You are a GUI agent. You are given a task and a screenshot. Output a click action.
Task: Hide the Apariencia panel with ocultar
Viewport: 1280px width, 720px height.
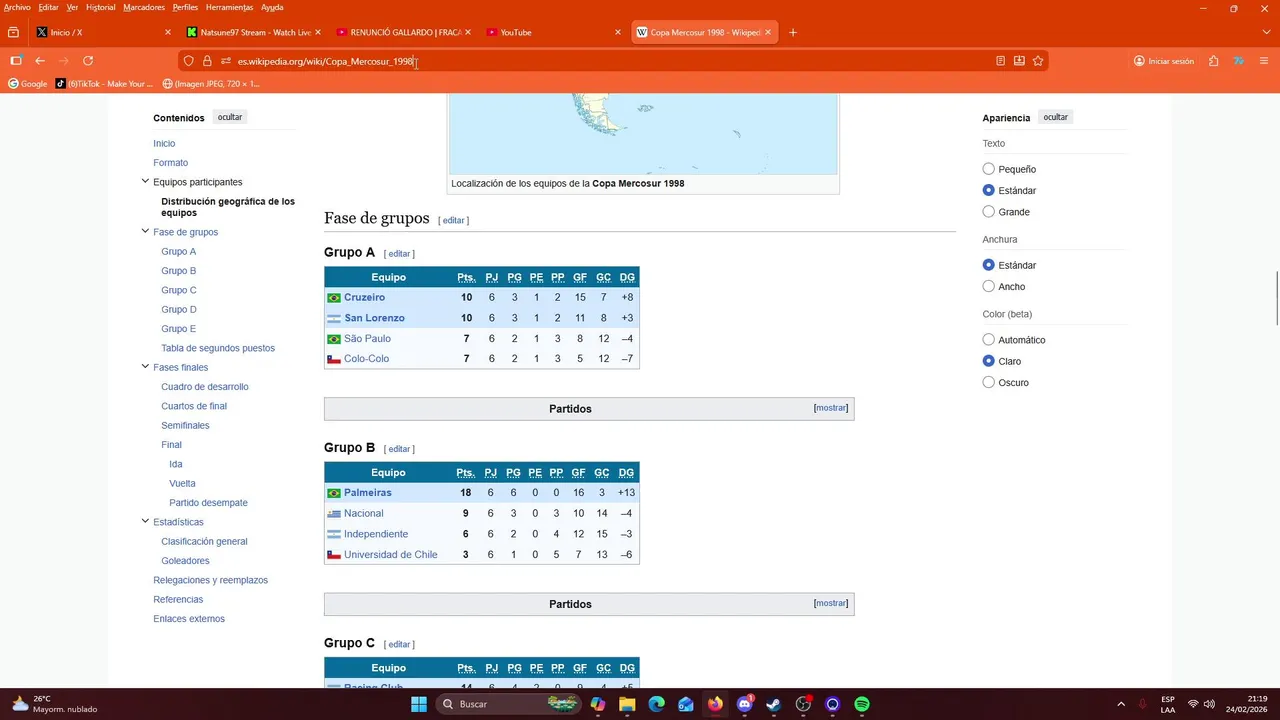[x=1056, y=117]
